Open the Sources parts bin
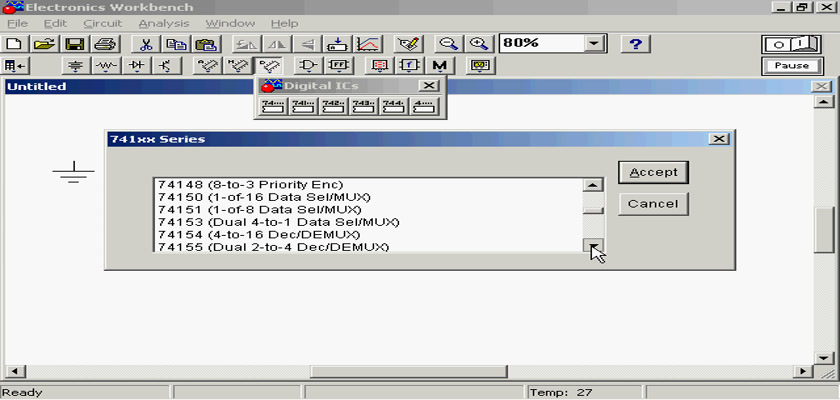This screenshot has width=840, height=400. click(77, 66)
